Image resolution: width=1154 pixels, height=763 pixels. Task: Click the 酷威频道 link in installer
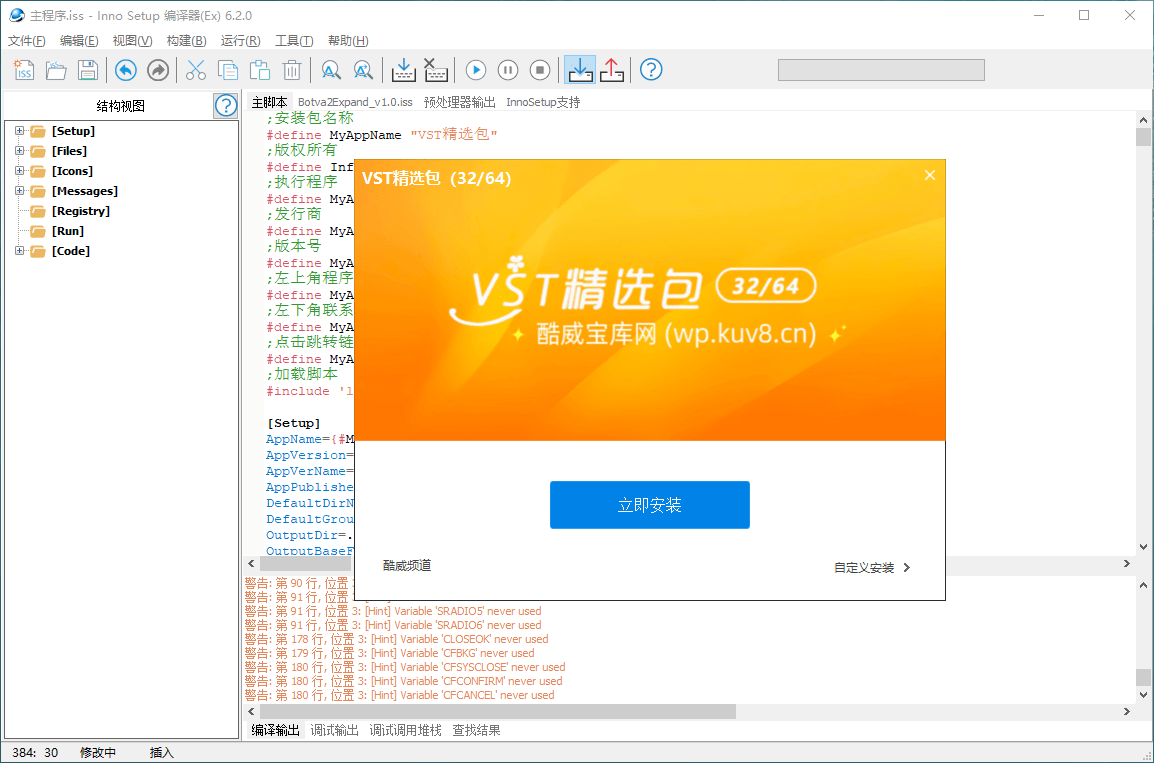pyautogui.click(x=407, y=565)
